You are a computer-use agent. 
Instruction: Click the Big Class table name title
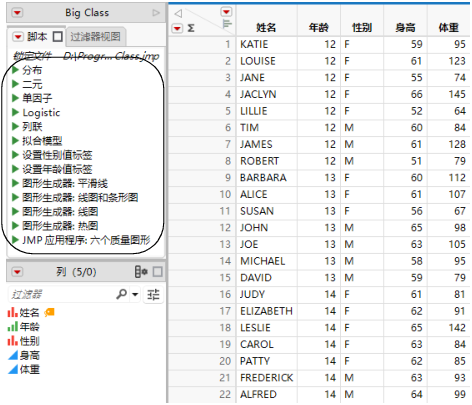pyautogui.click(x=87, y=13)
